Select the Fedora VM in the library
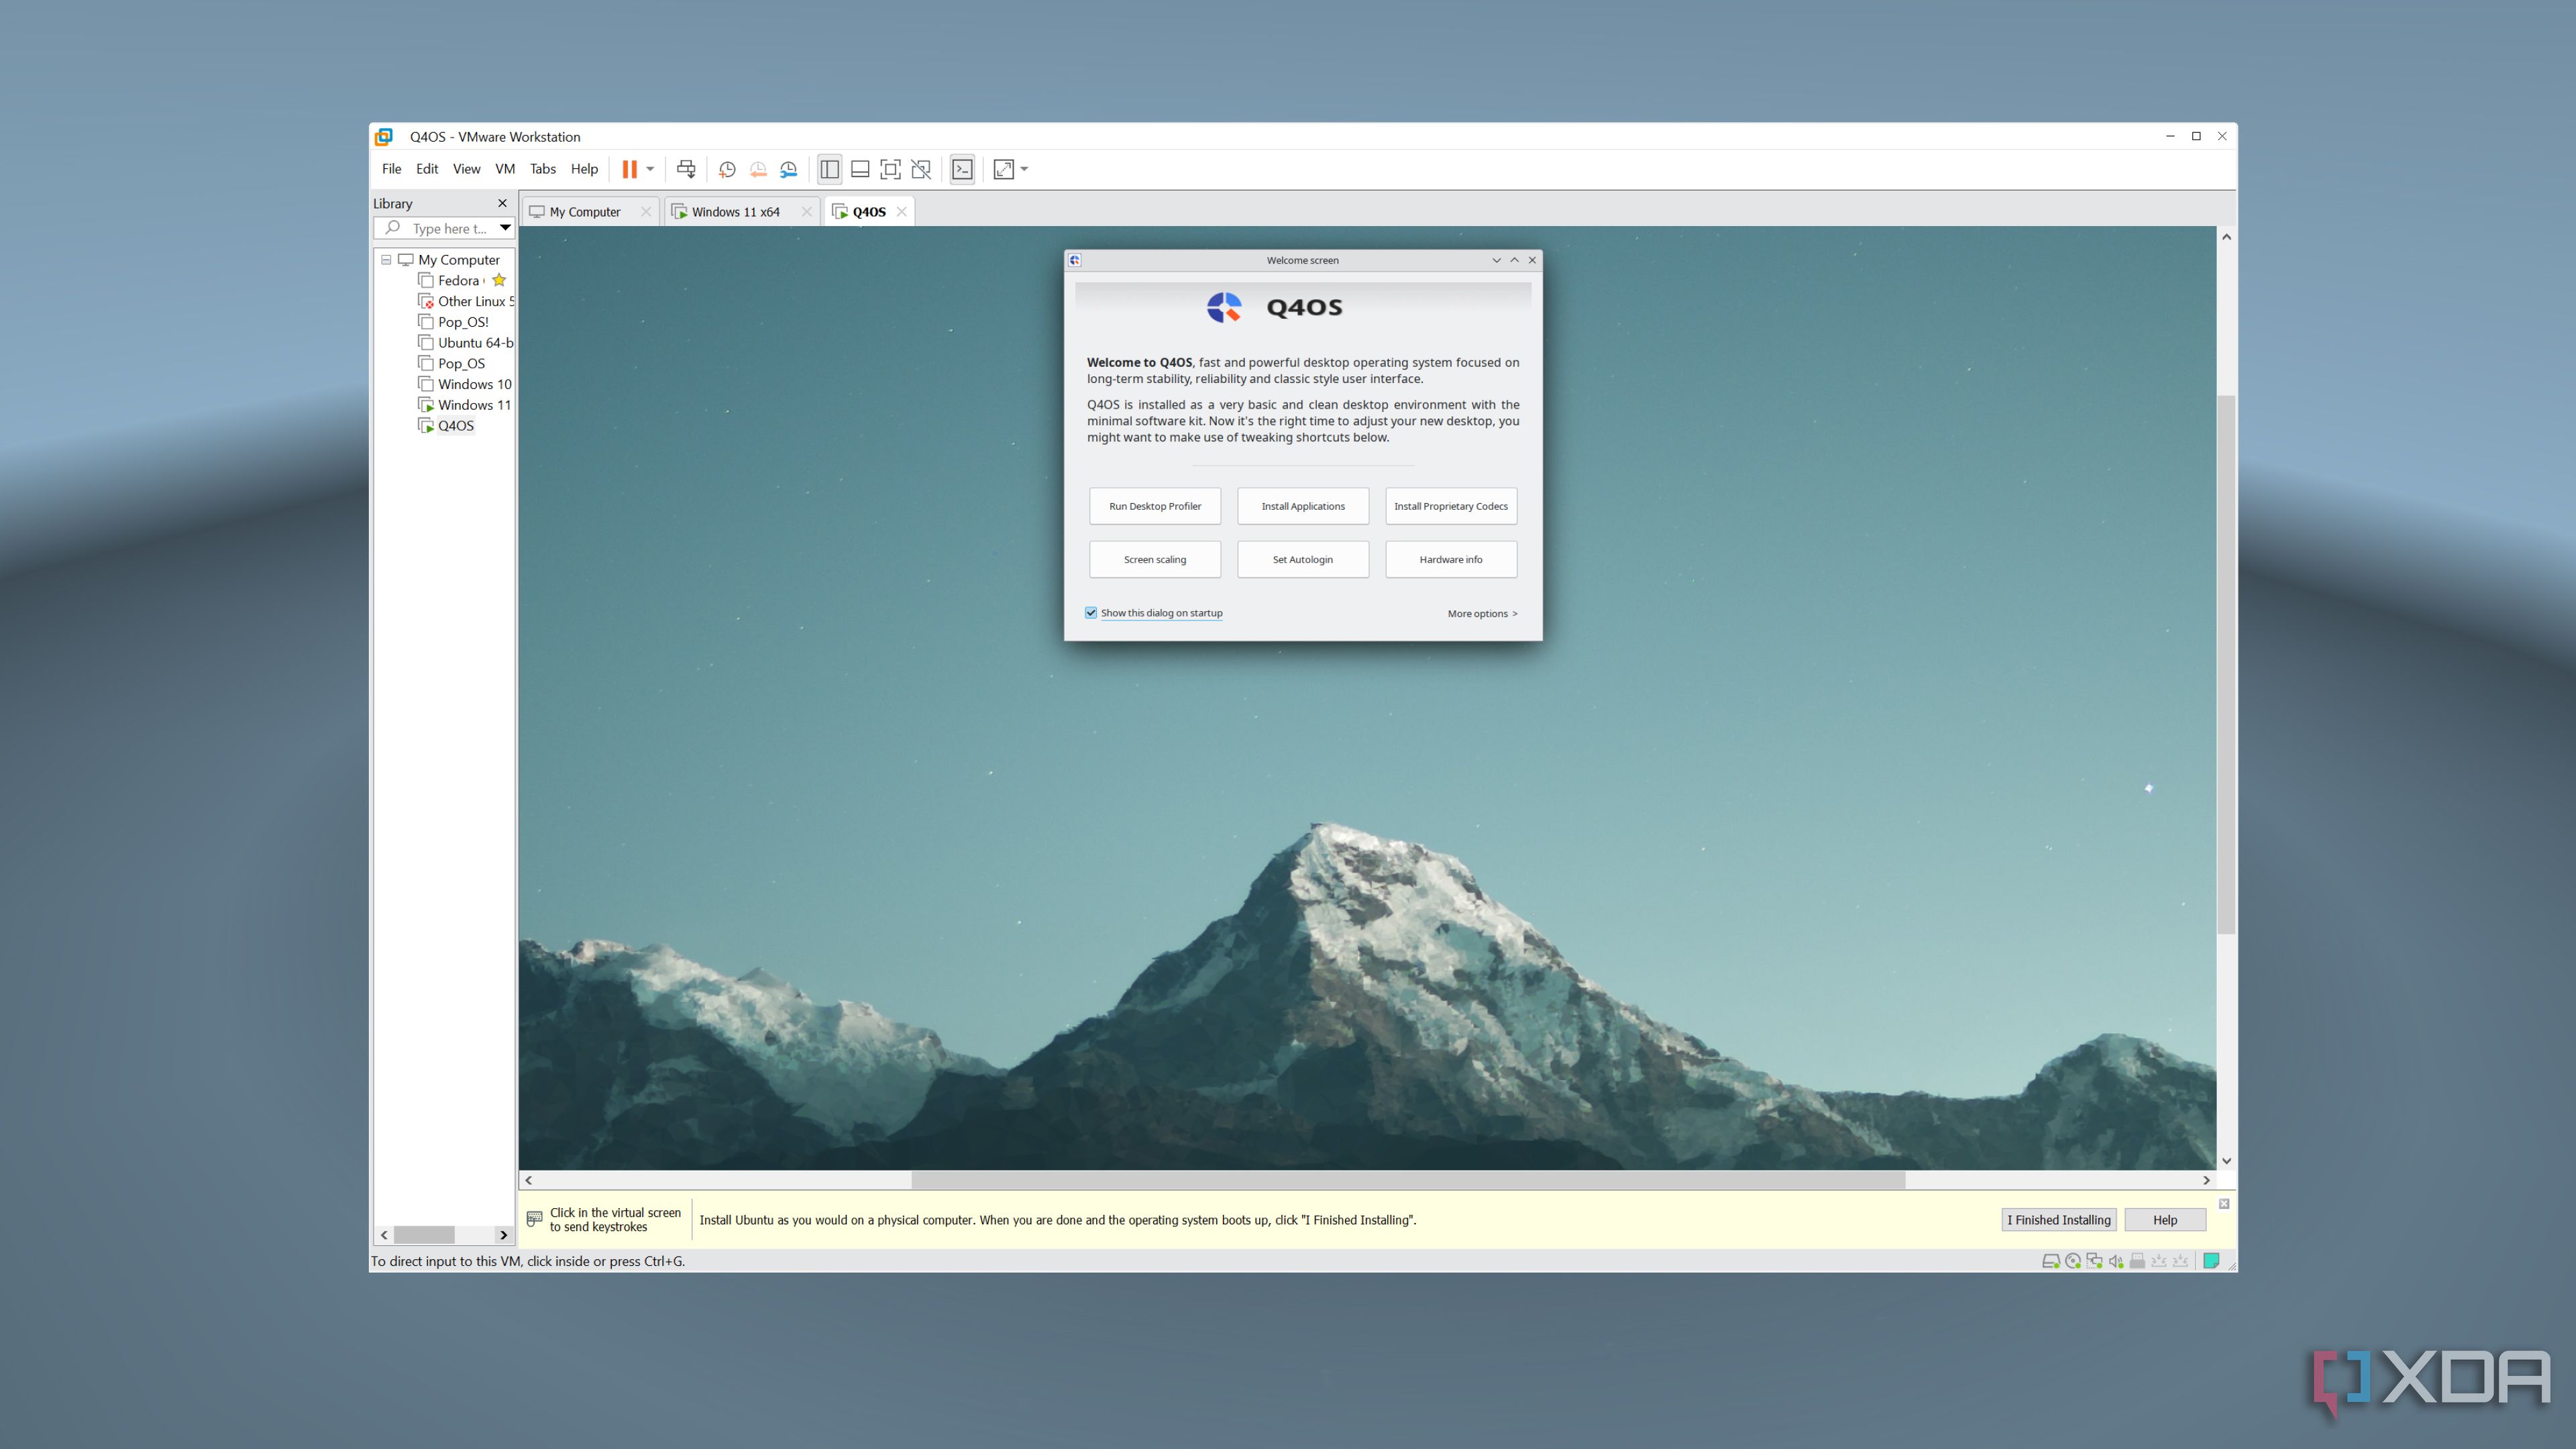 click(458, 281)
